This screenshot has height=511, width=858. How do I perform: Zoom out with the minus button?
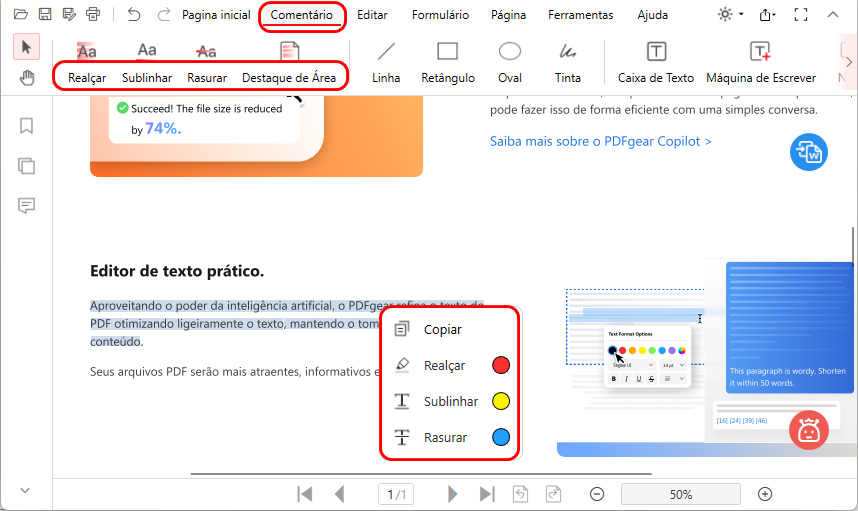click(x=597, y=495)
